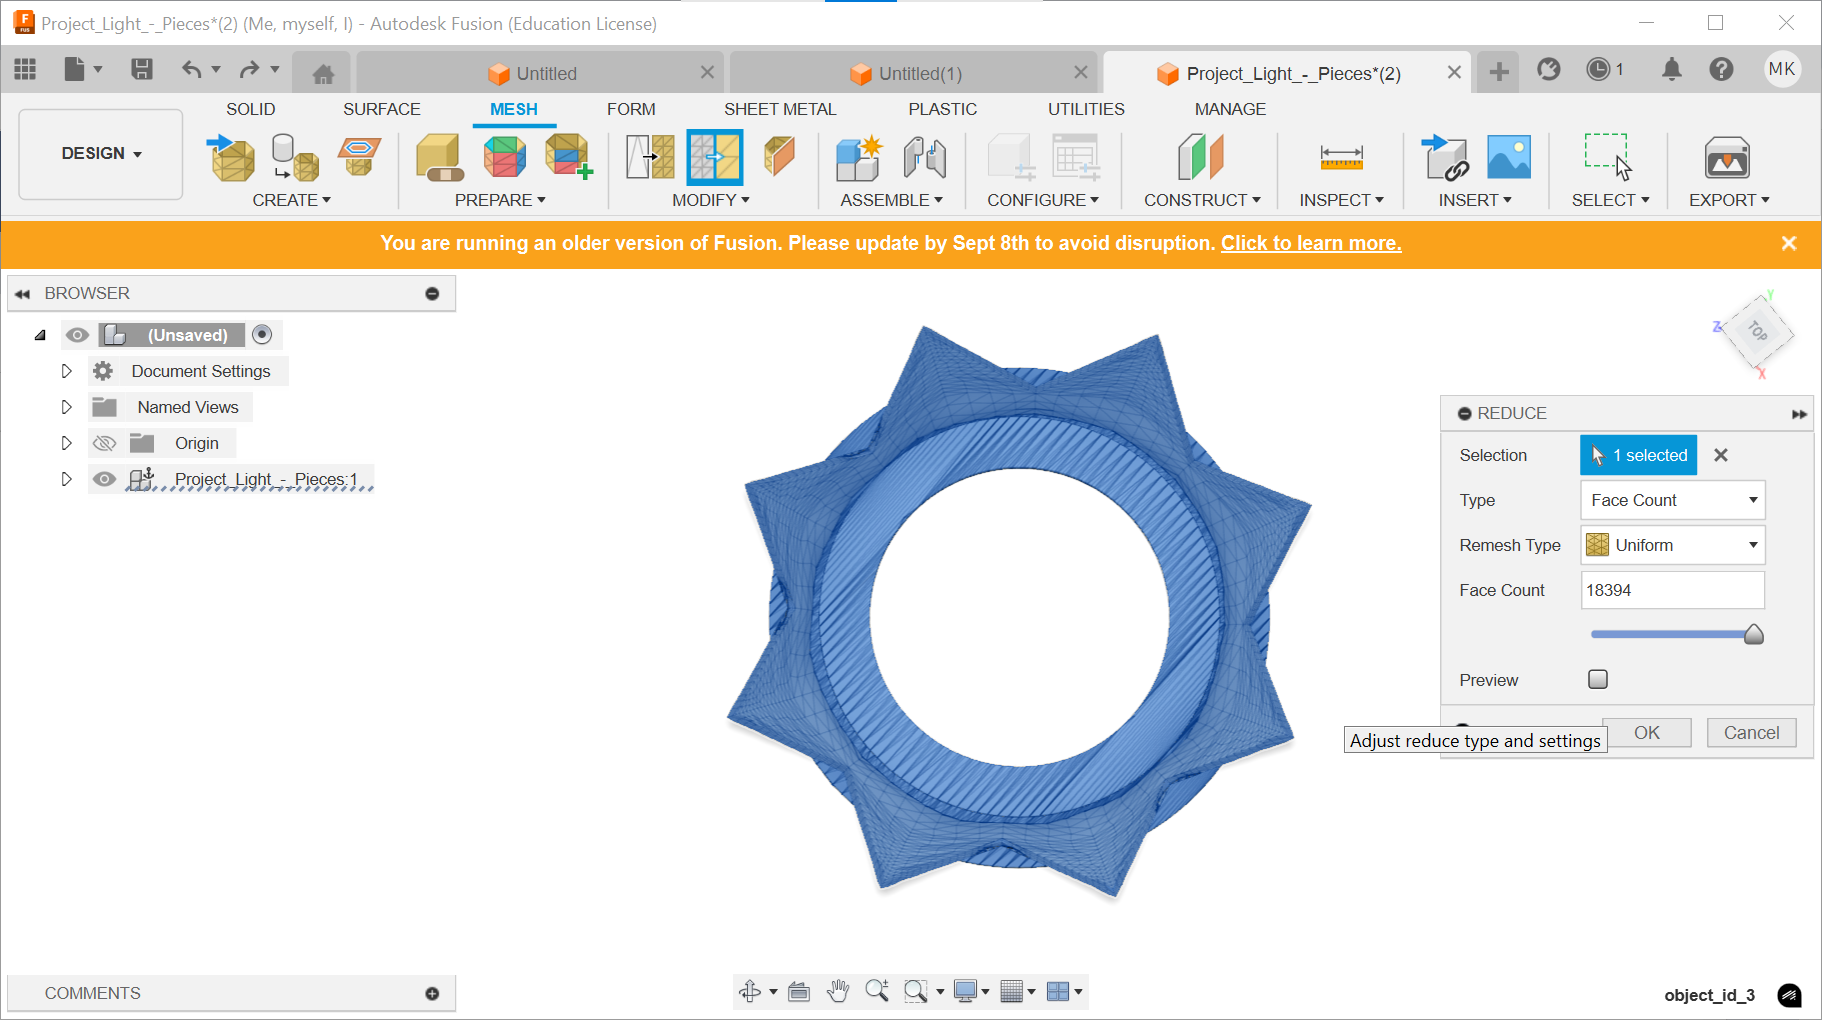Enable the Preview checkbox in Reduce dialog
The width and height of the screenshot is (1822, 1020).
[x=1598, y=680]
